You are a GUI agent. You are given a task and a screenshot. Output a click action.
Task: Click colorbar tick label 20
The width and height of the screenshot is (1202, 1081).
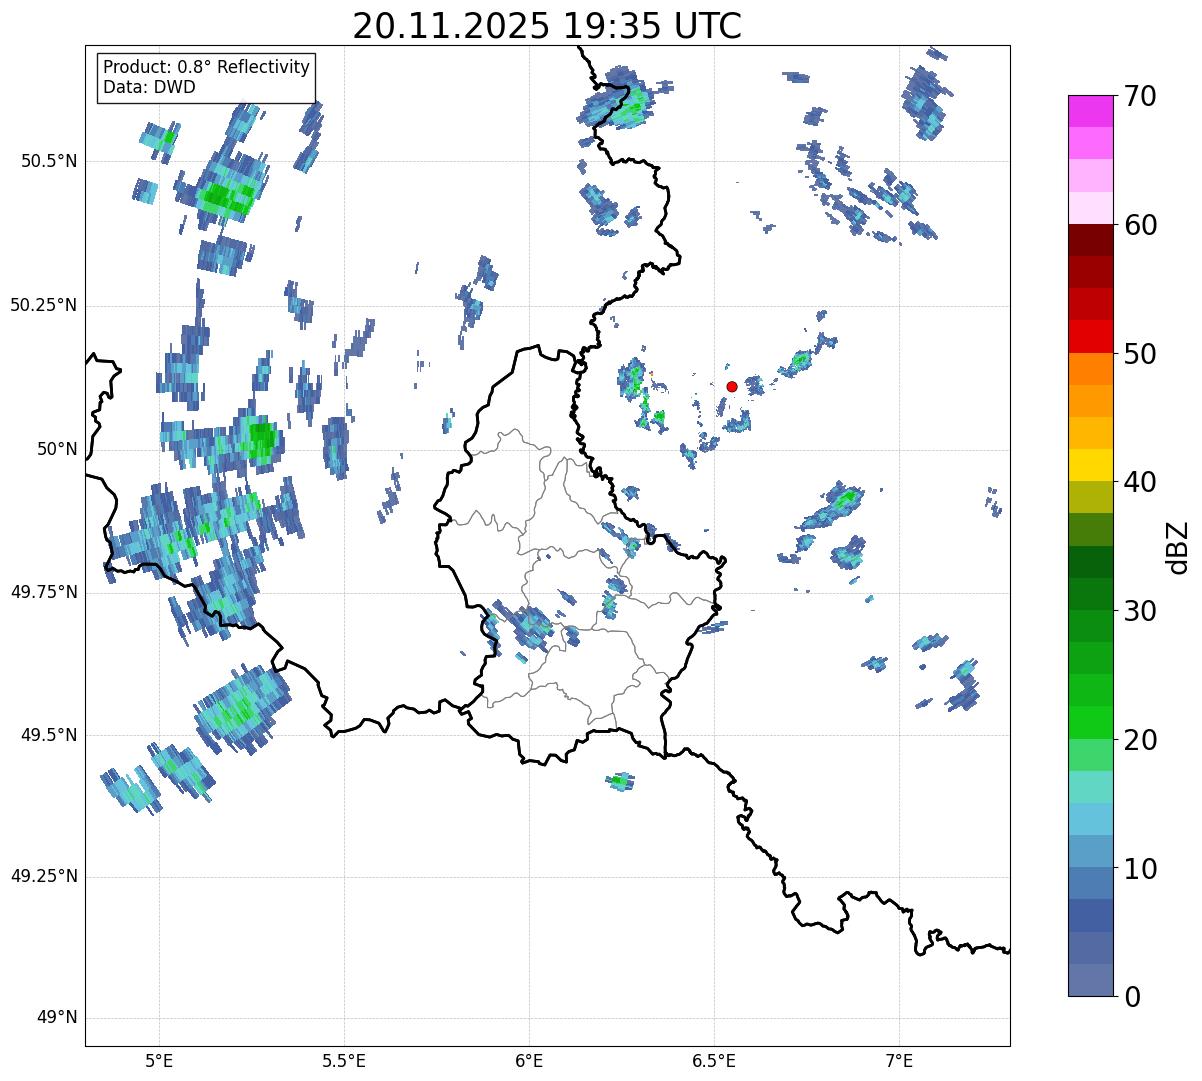1140,740
